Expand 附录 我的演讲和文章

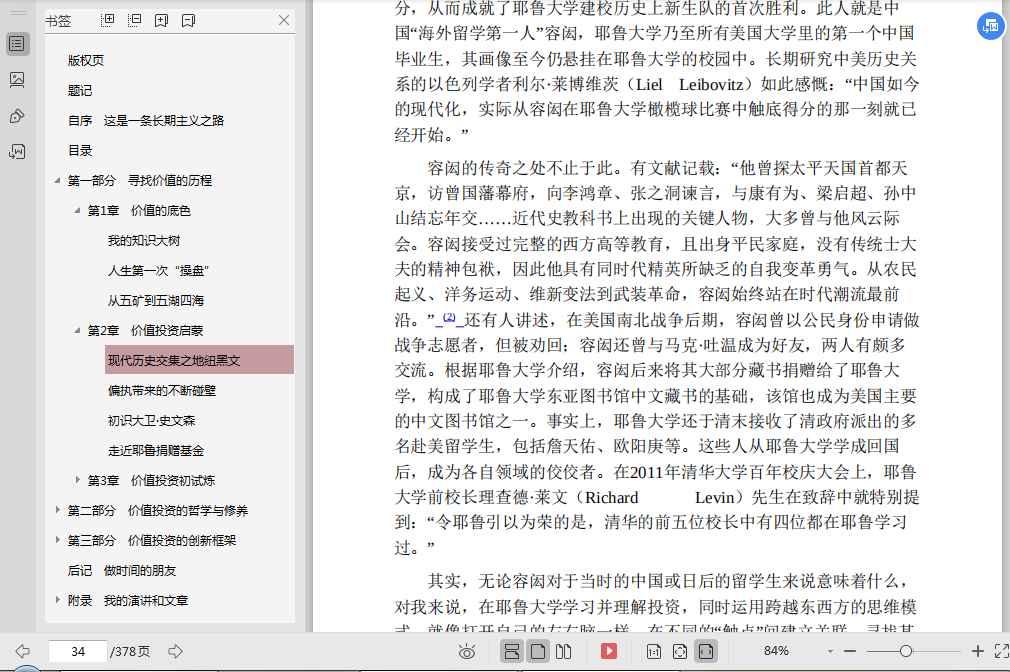coord(57,600)
